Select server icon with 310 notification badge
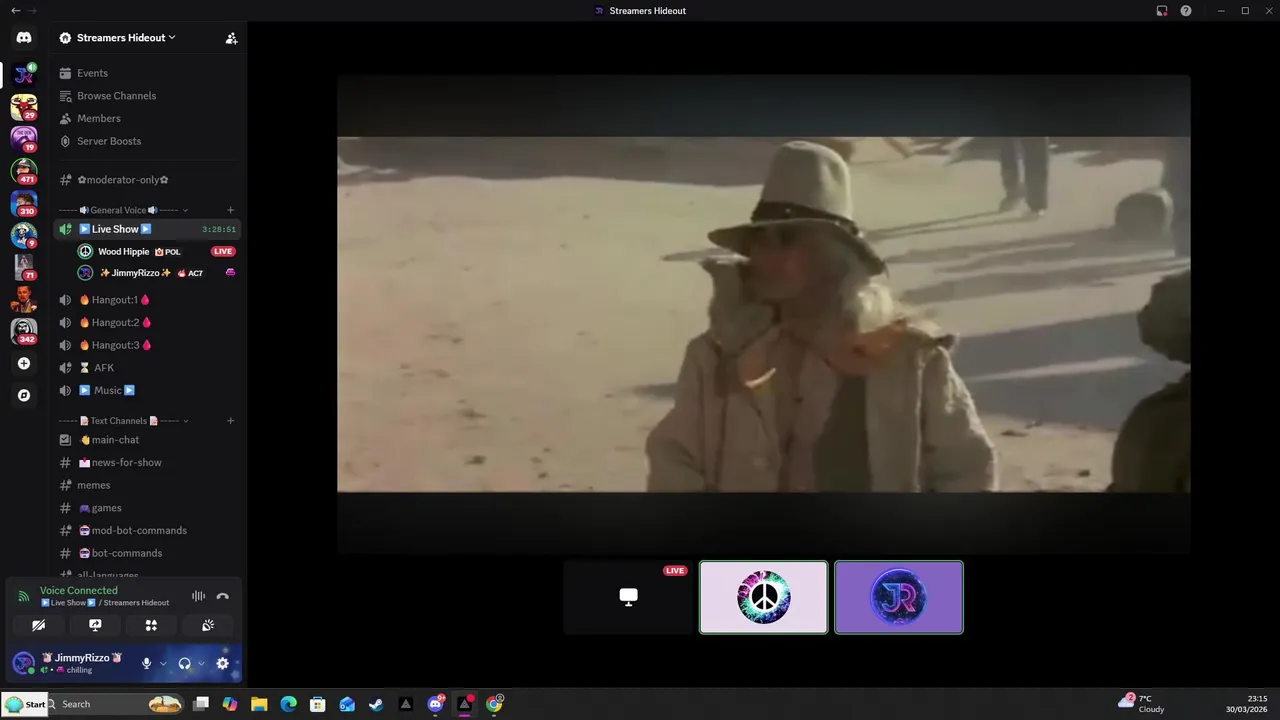The height and width of the screenshot is (720, 1280). coord(24,203)
